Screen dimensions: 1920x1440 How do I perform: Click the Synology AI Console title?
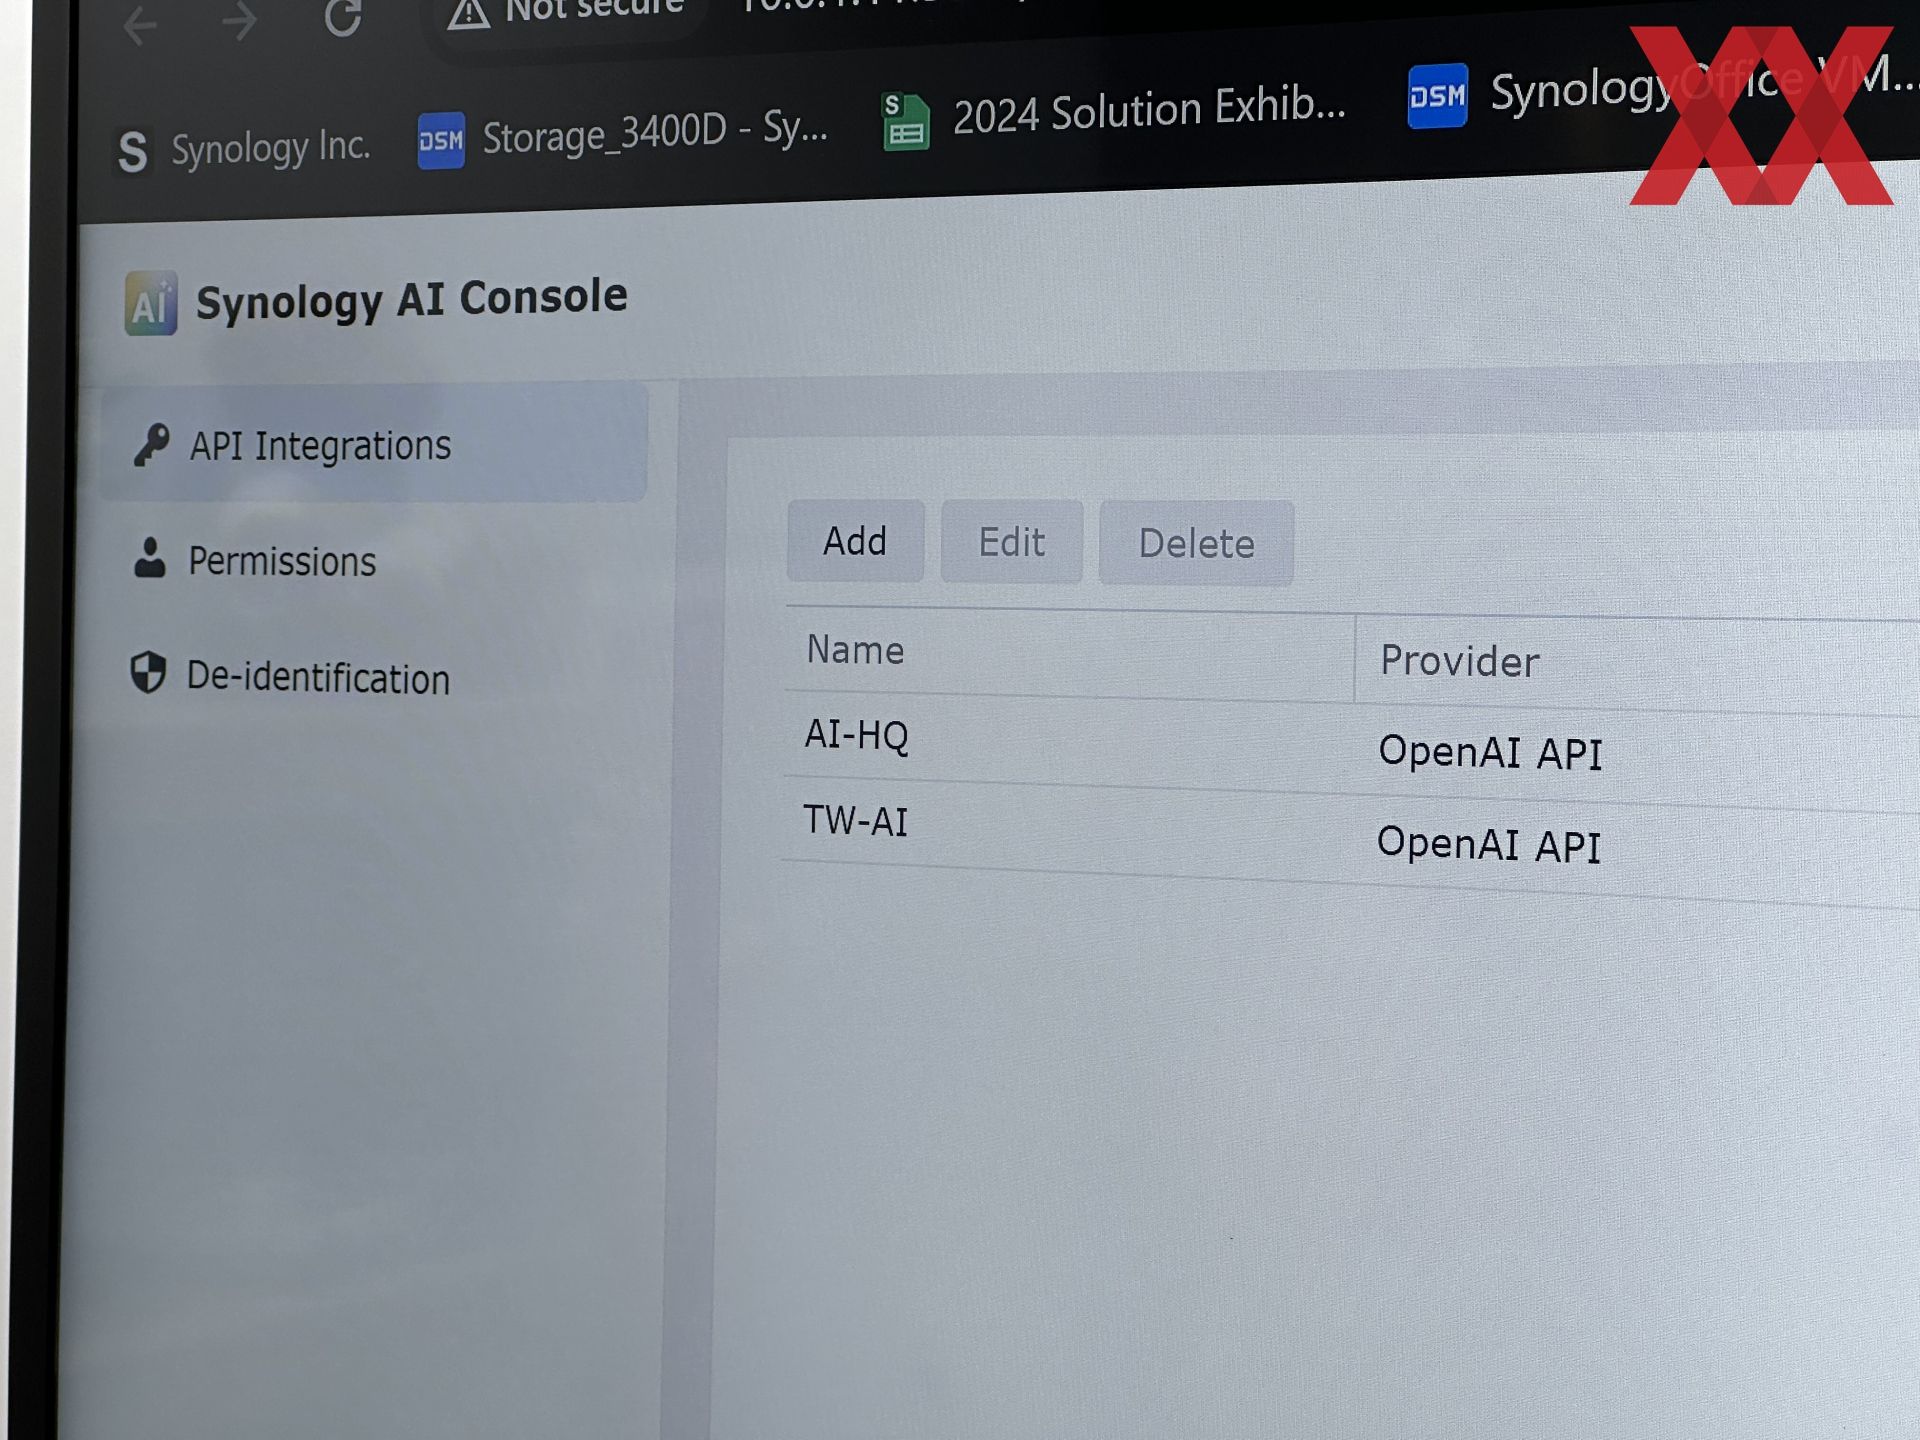pos(412,299)
